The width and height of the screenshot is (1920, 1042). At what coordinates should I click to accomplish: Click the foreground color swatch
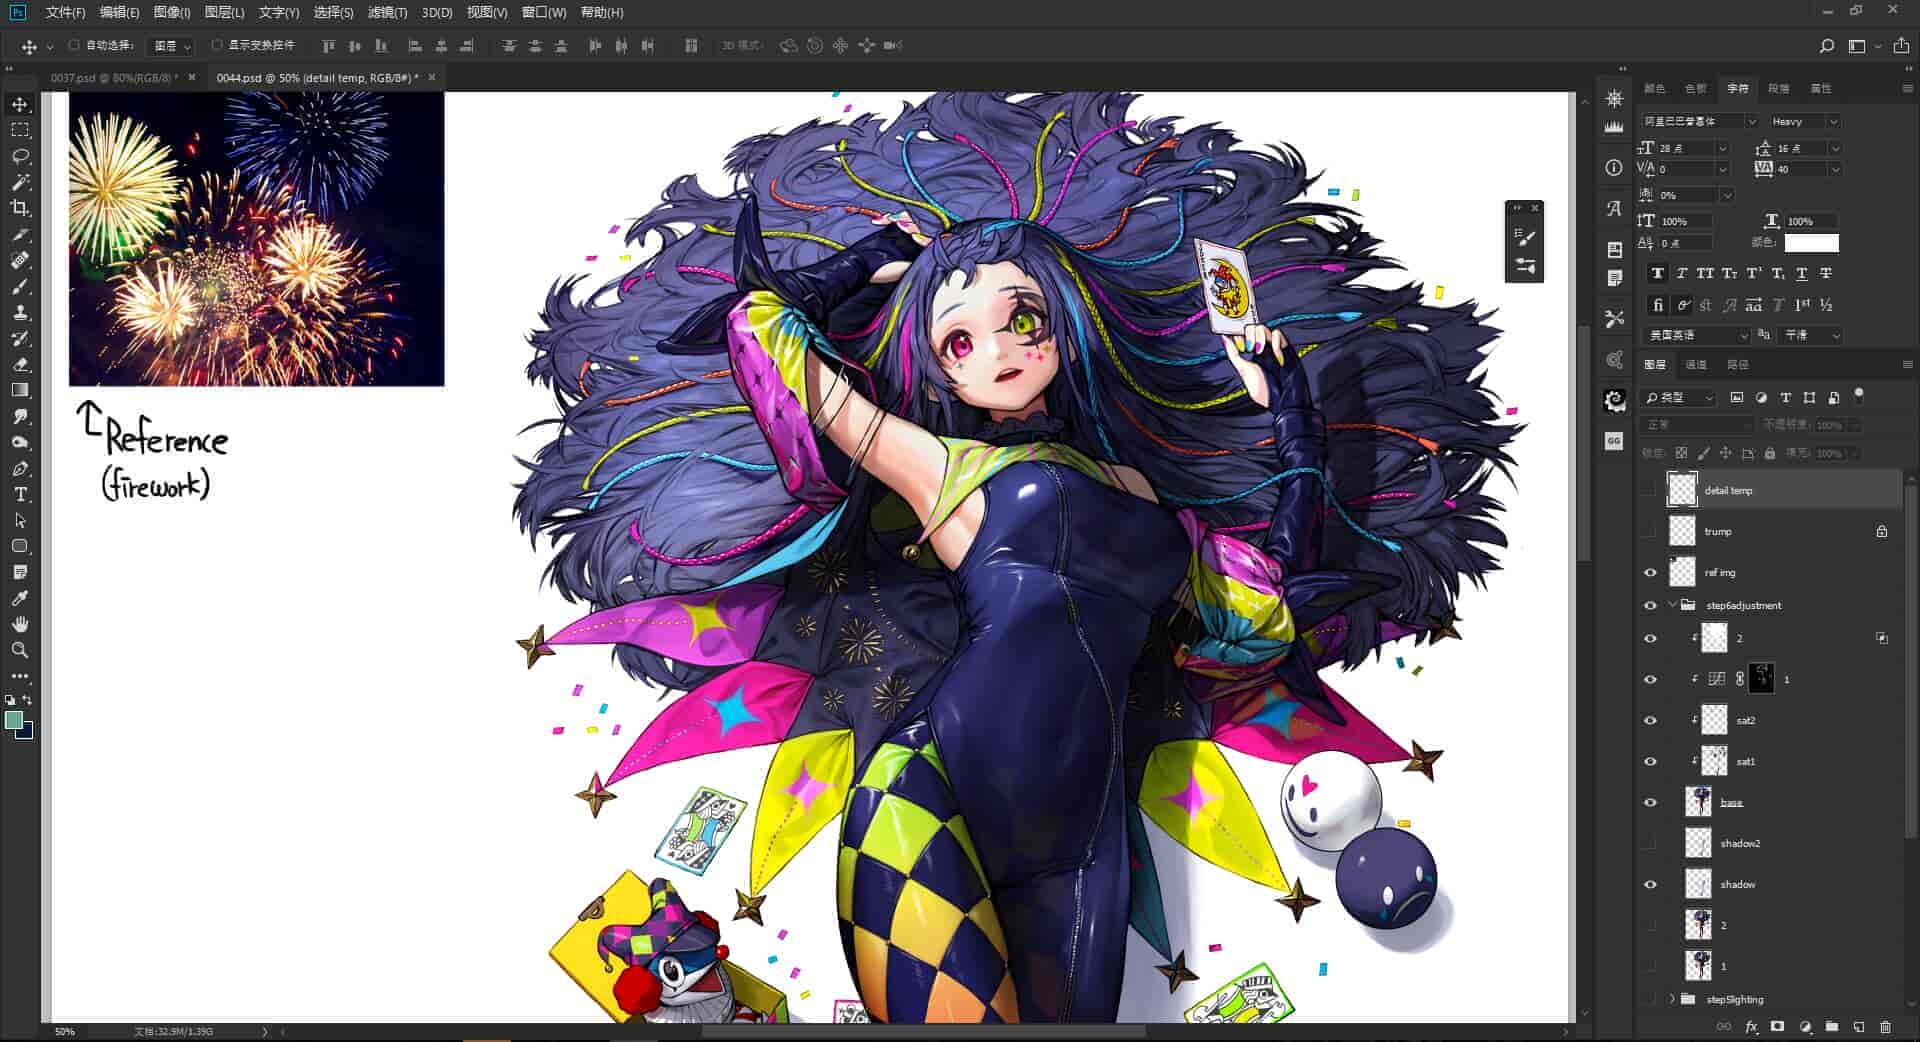point(14,721)
